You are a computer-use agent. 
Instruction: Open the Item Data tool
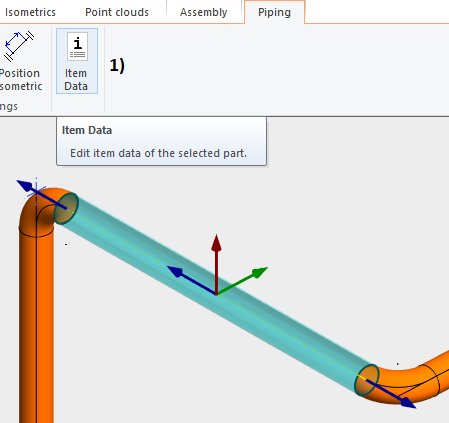(x=77, y=61)
